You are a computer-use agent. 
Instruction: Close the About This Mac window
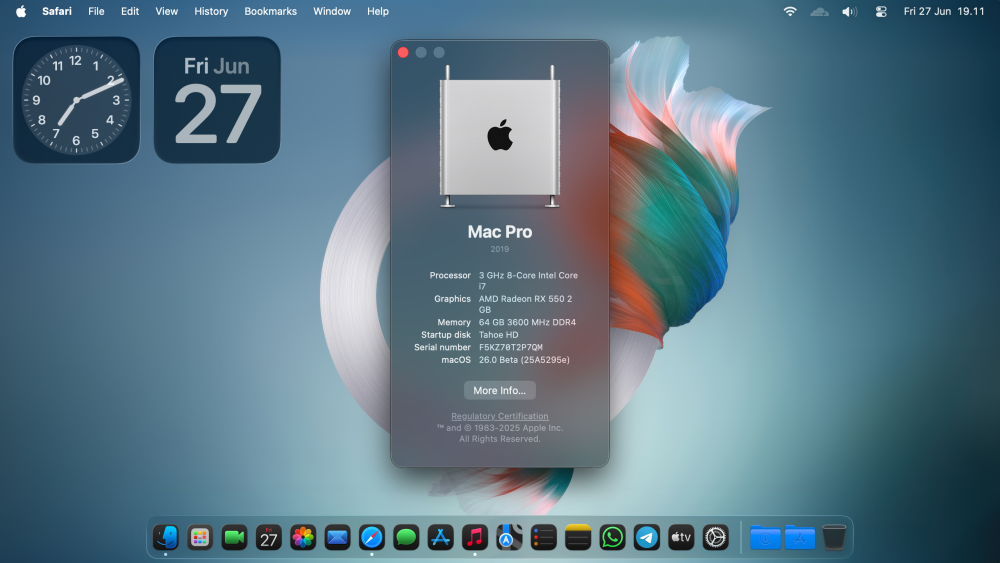tap(403, 52)
